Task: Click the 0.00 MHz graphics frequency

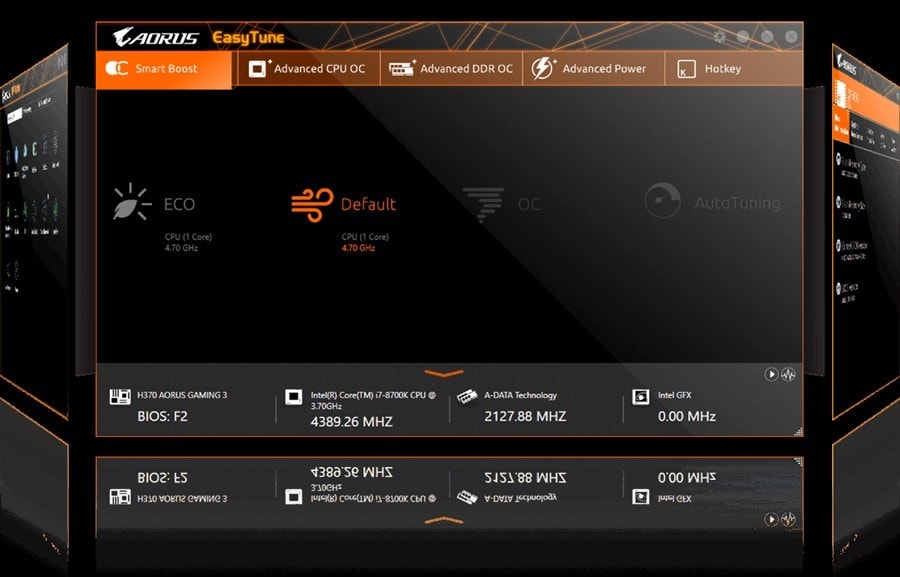Action: click(x=686, y=416)
